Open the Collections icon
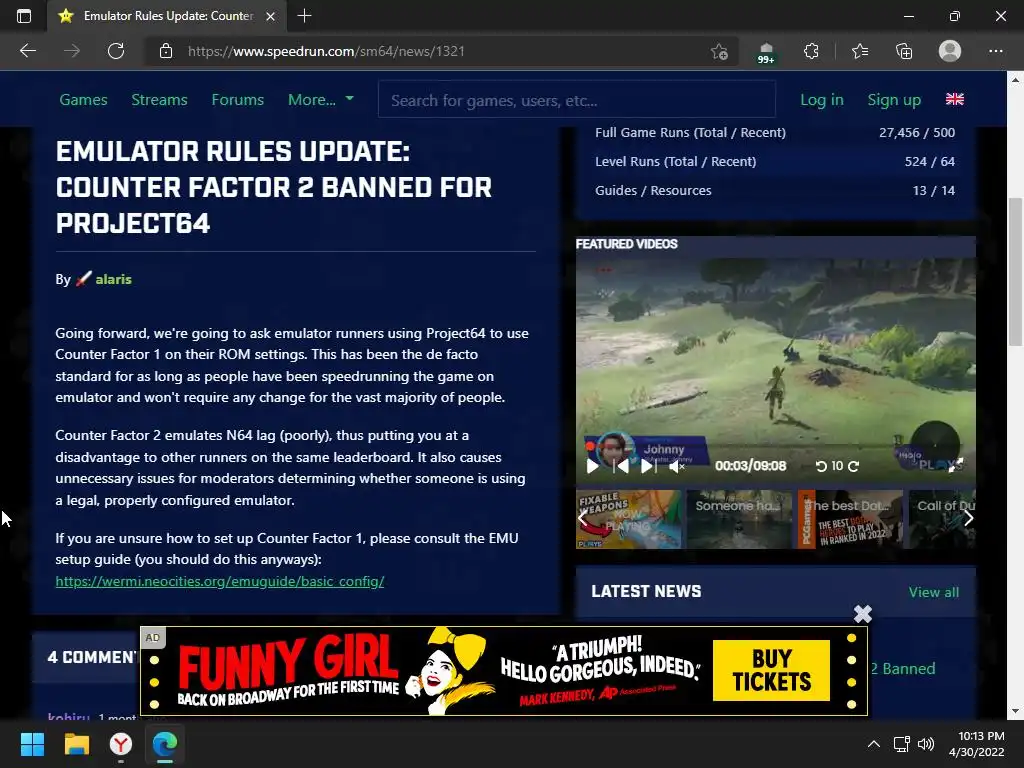 (x=904, y=51)
